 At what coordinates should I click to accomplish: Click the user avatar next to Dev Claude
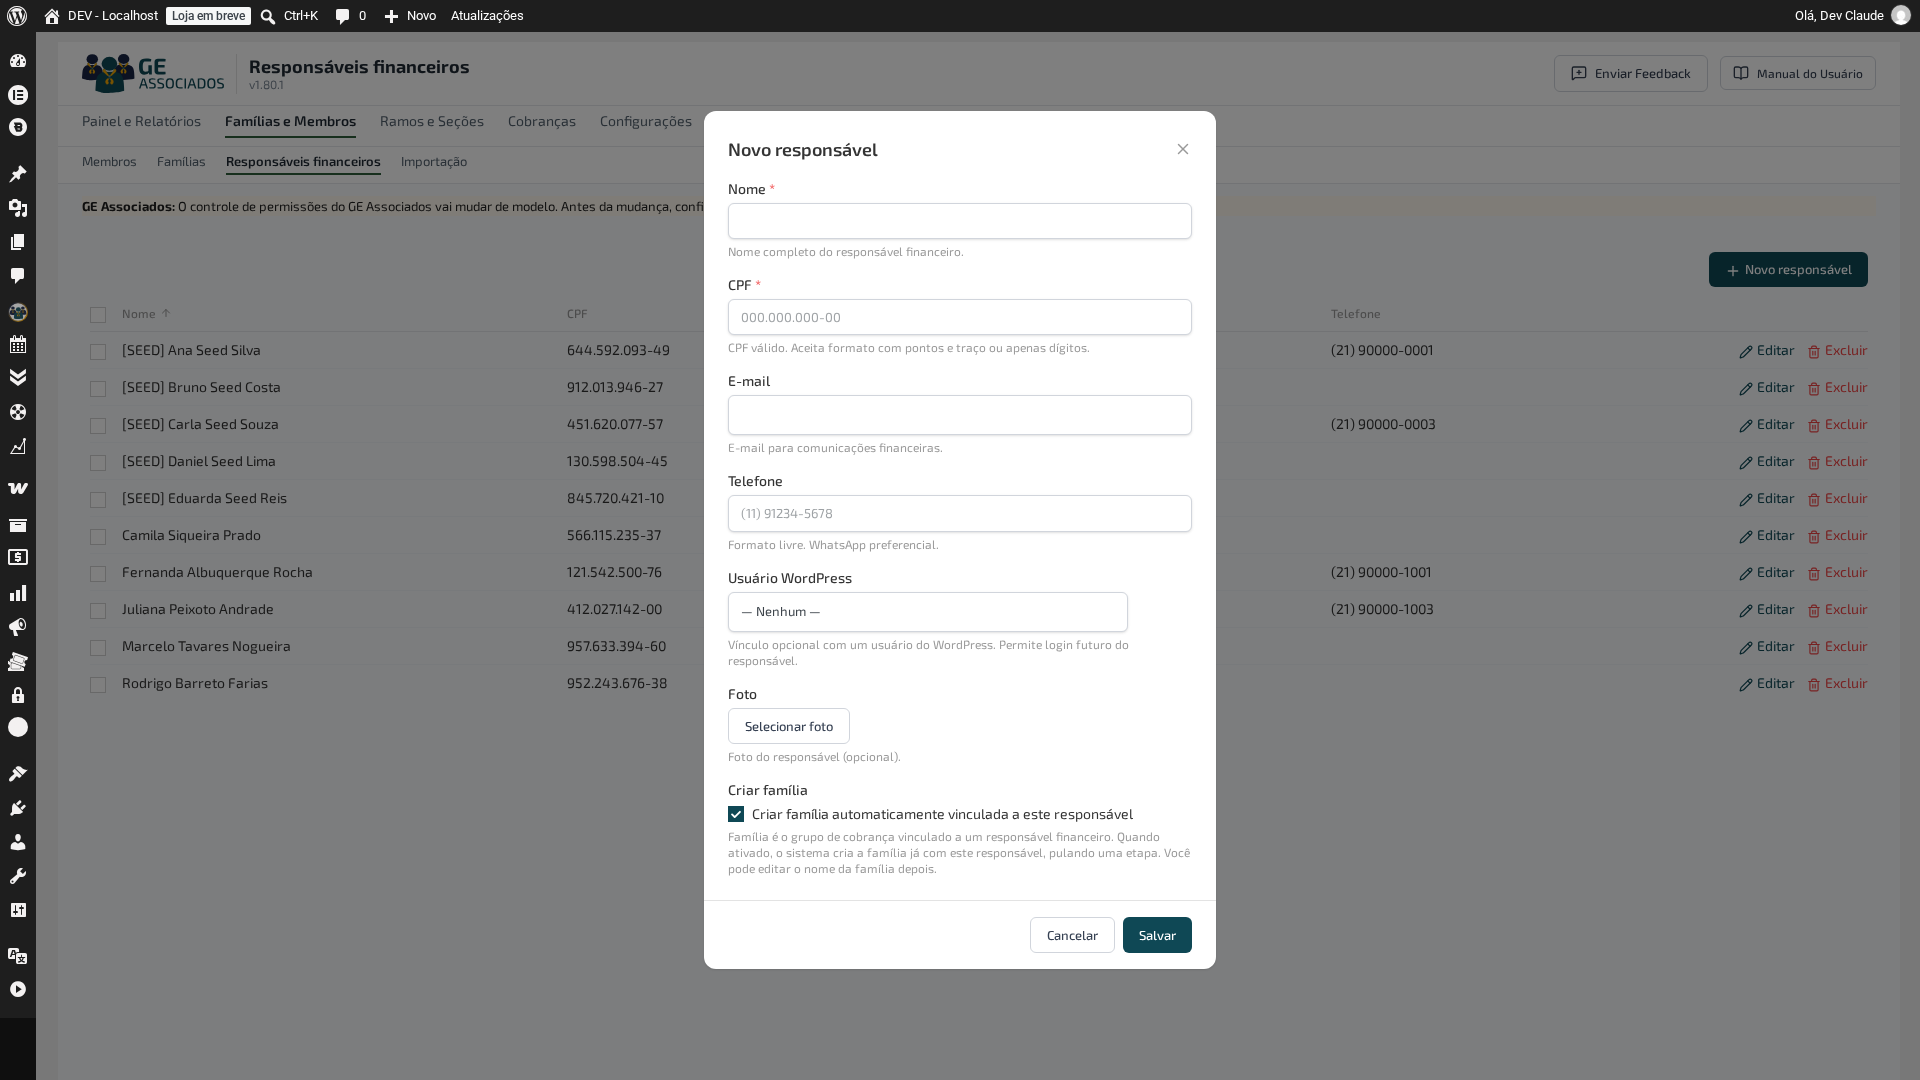click(x=1901, y=16)
